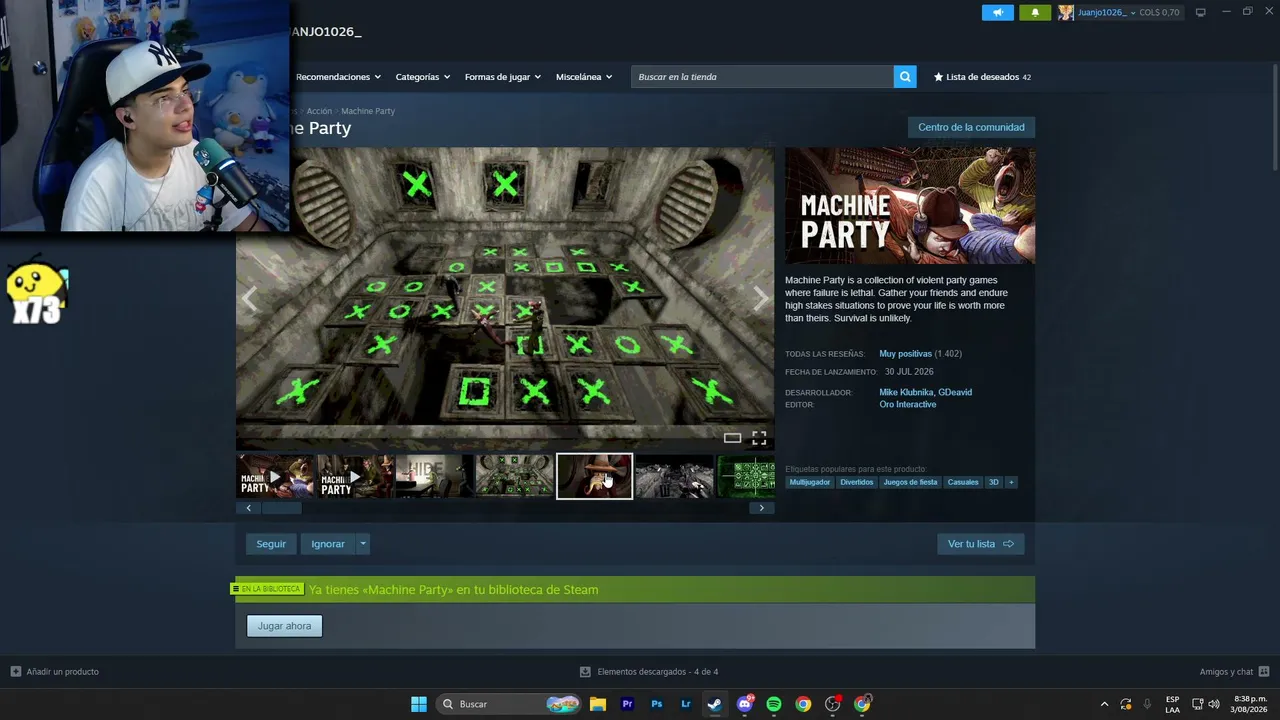Open developer Mike Klubnika link
This screenshot has width=1280, height=720.
[x=906, y=392]
